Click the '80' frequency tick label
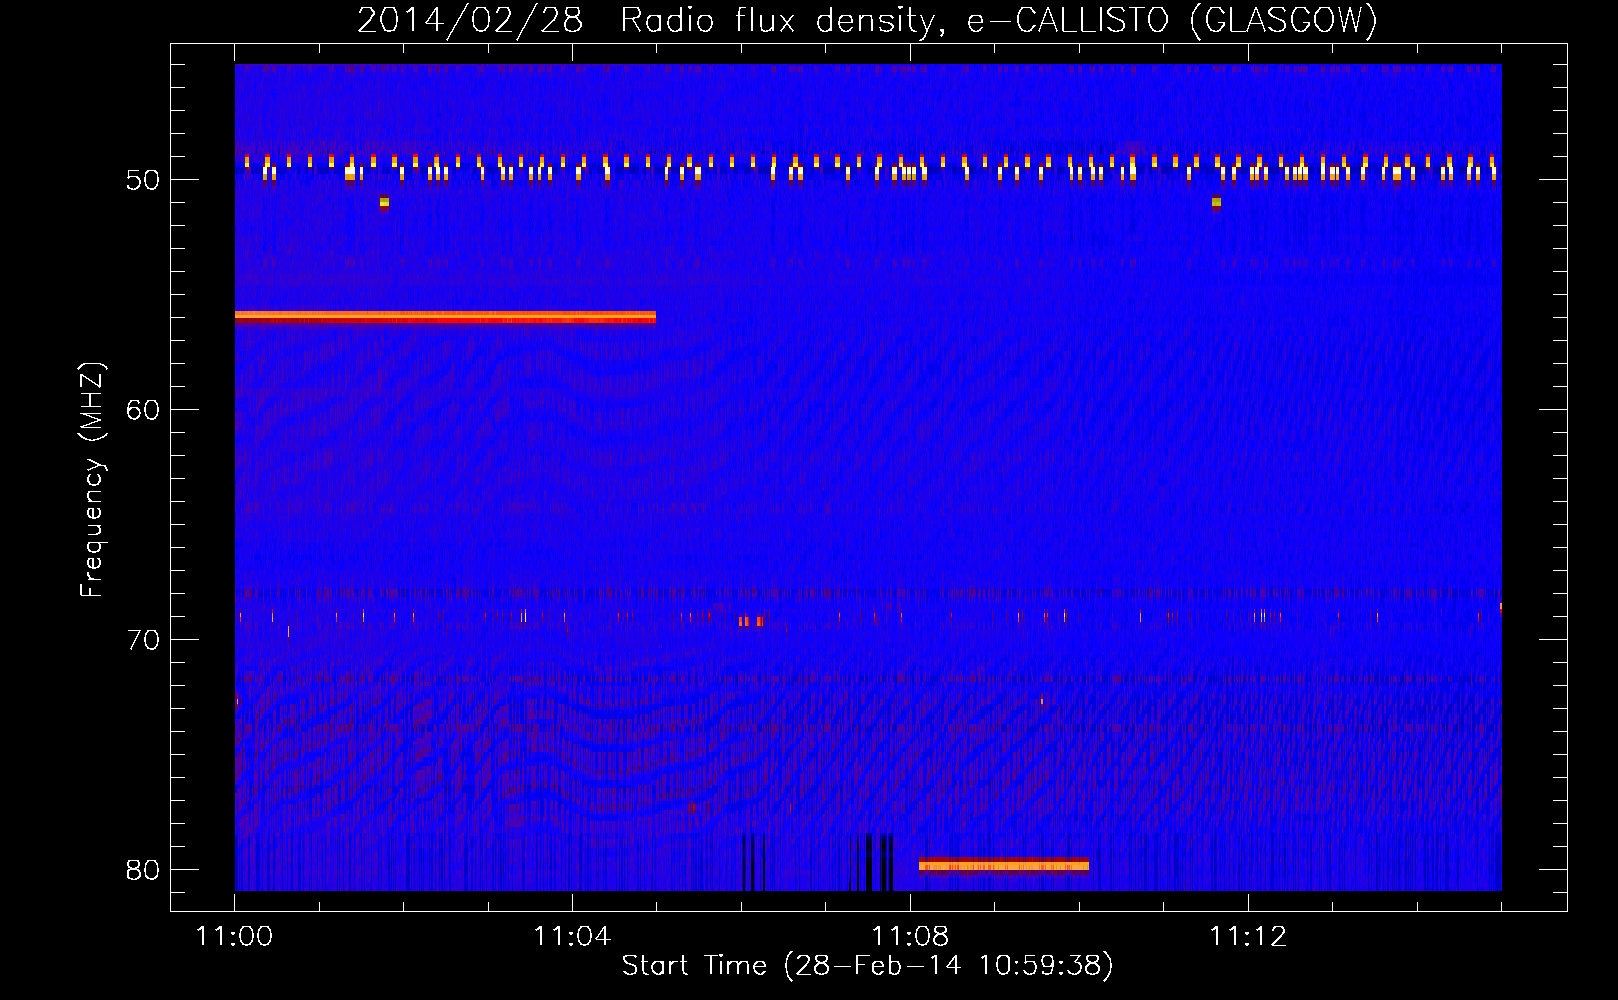The image size is (1618, 1000). point(143,870)
